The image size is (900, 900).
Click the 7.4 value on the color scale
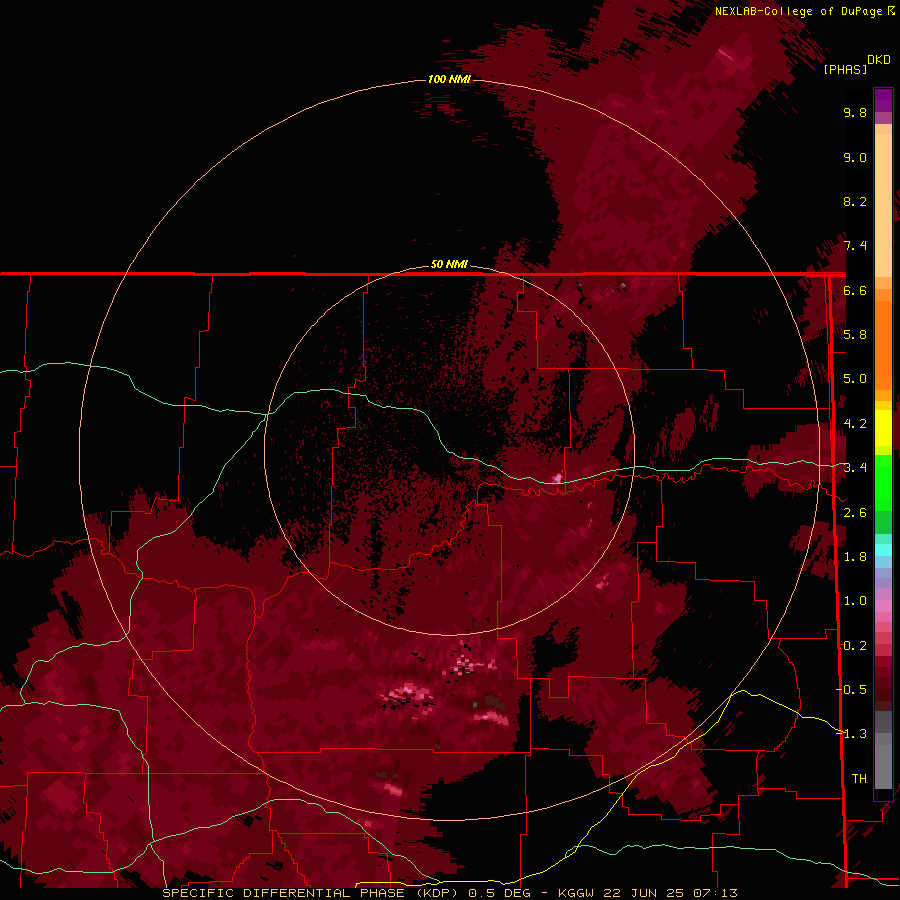click(855, 246)
